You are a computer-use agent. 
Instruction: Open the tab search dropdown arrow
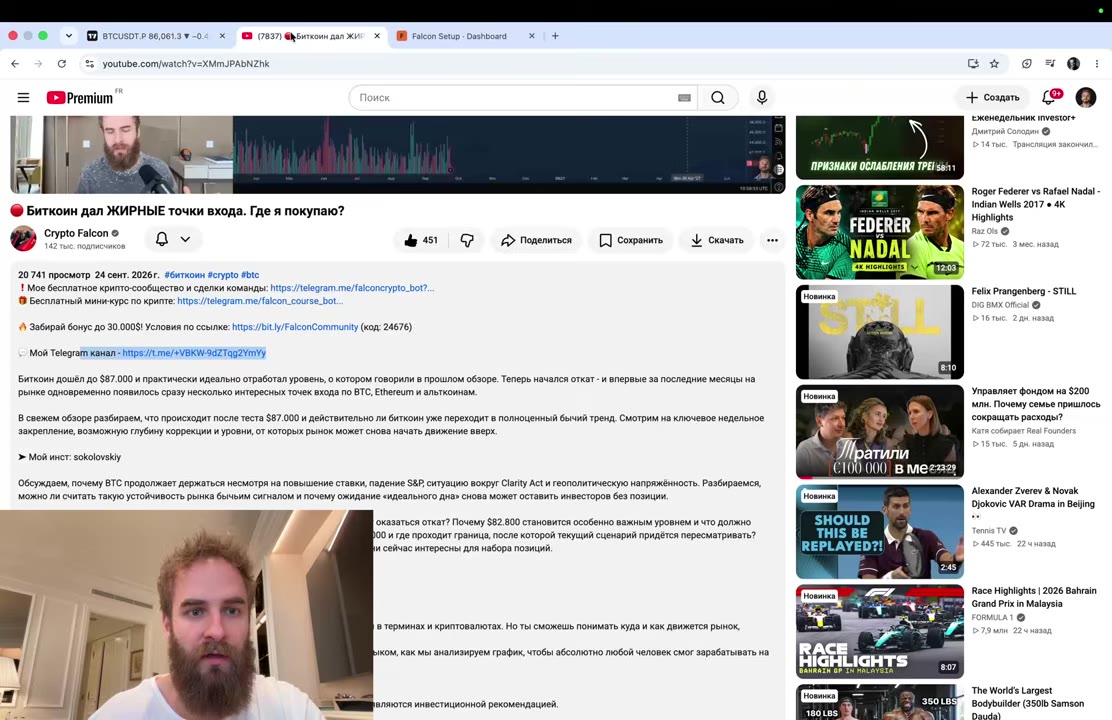click(69, 35)
